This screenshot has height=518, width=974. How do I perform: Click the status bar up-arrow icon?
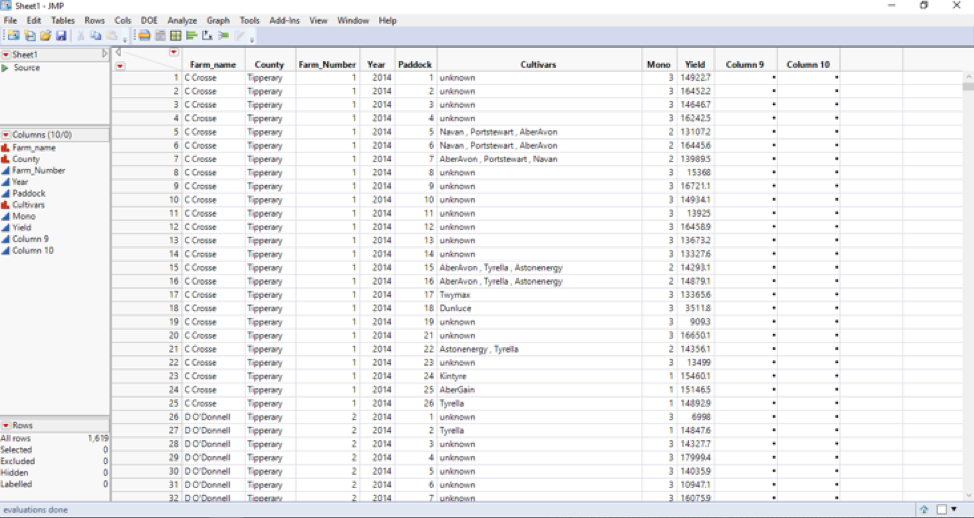[924, 509]
